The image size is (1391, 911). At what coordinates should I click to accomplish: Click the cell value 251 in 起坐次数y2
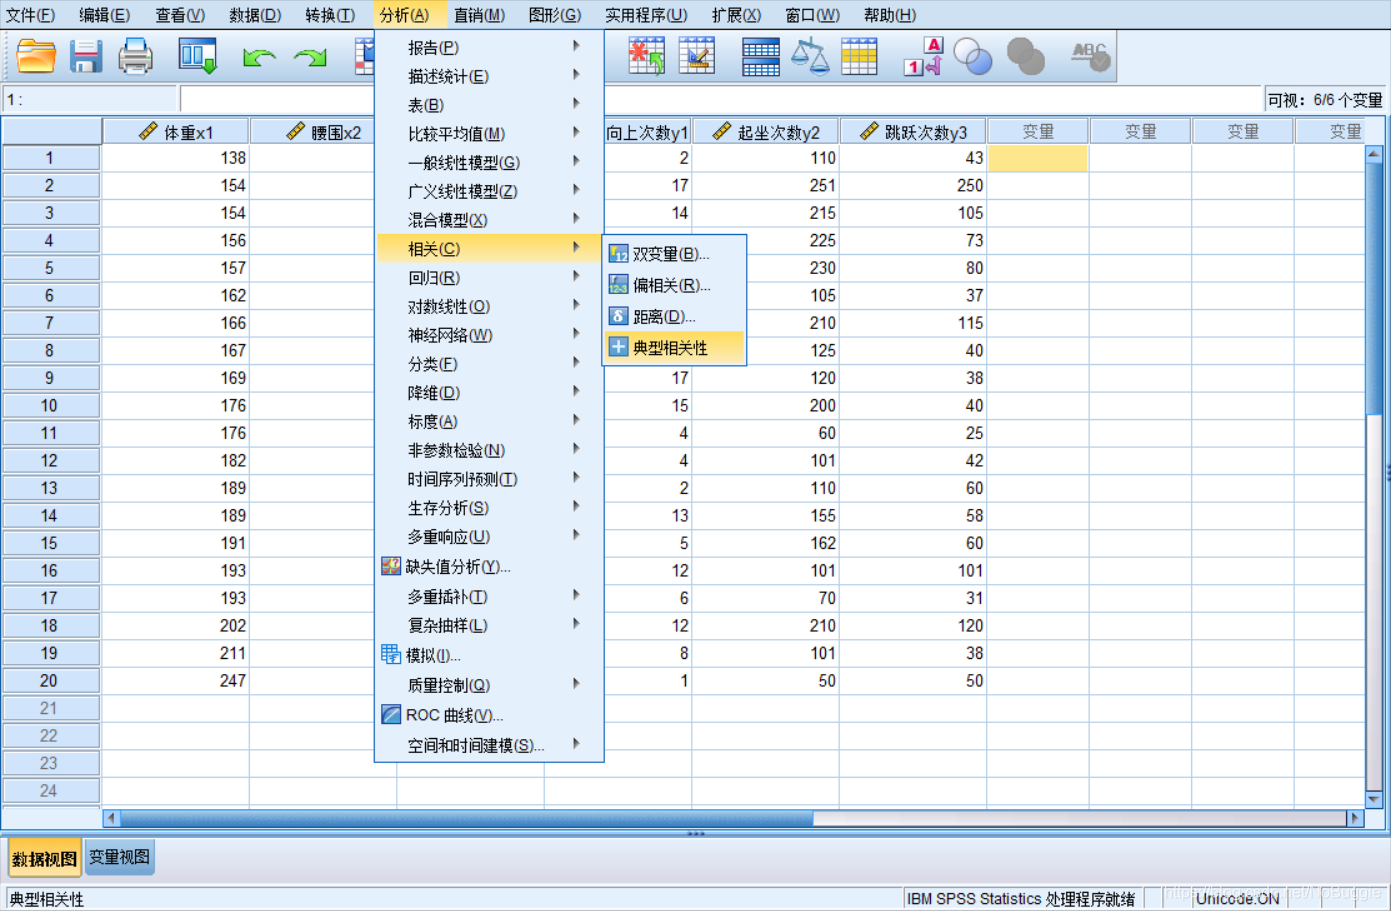pos(766,185)
